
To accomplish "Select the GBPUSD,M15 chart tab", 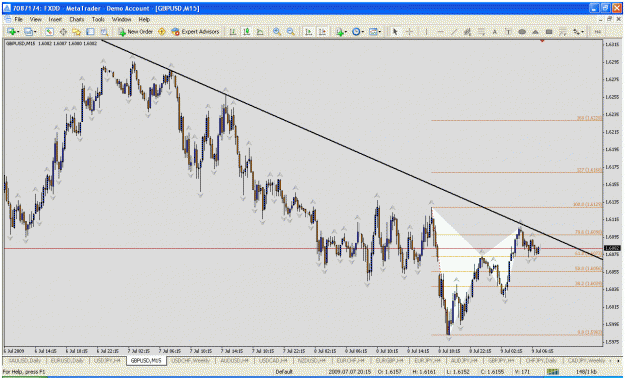I will tap(146, 360).
